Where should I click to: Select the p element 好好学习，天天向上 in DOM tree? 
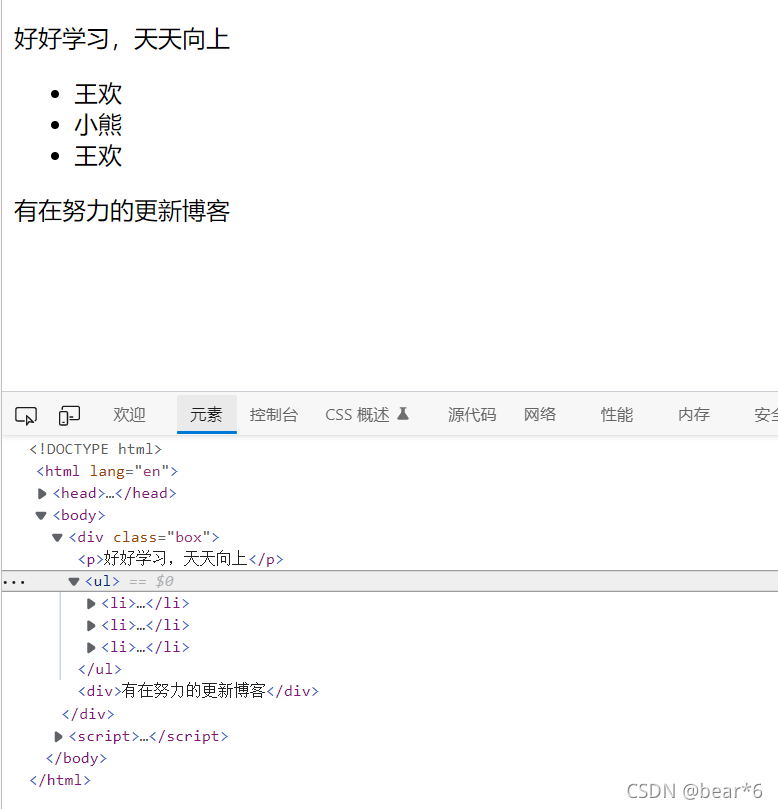181,559
